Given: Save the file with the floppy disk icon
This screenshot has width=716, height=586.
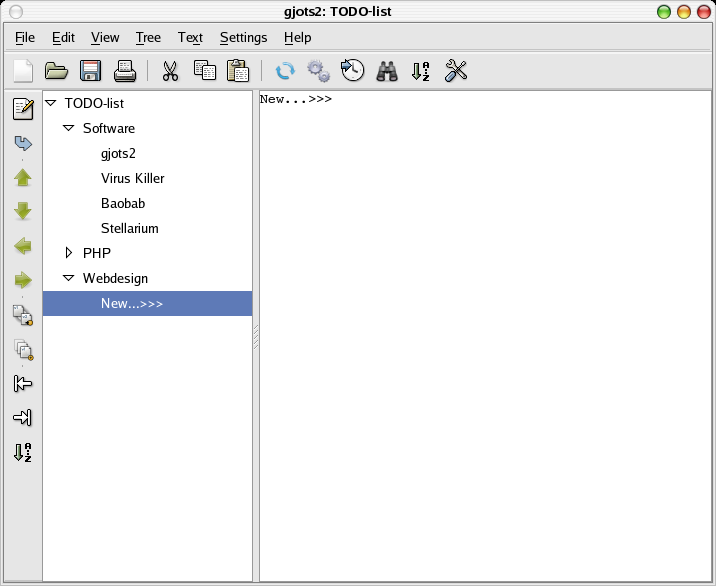Looking at the screenshot, I should click(90, 71).
